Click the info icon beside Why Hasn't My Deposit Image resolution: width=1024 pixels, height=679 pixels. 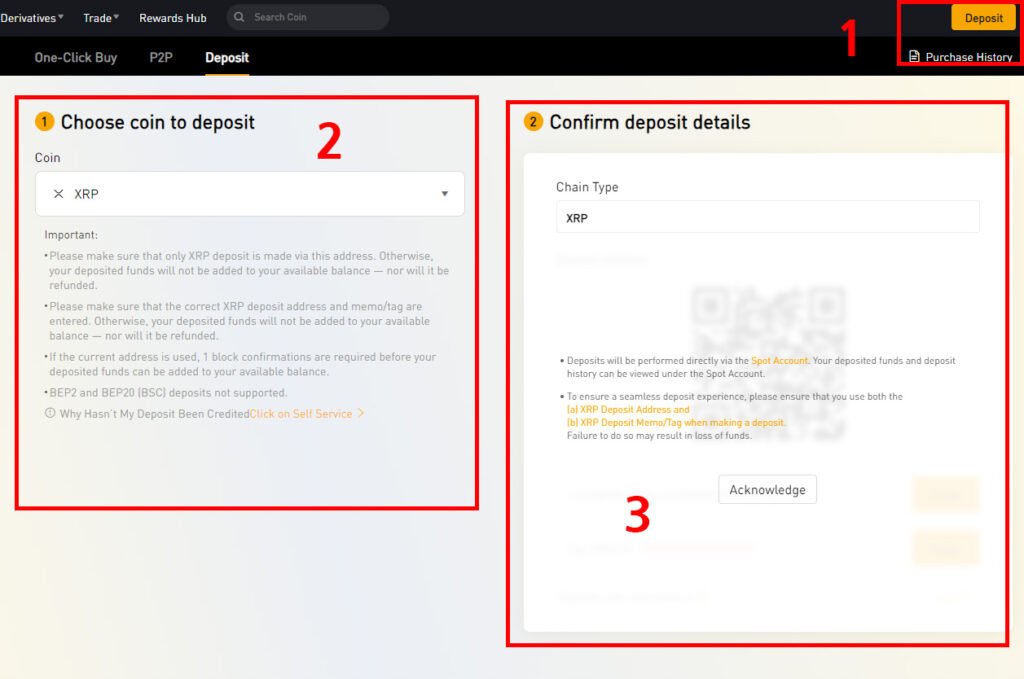coord(50,413)
